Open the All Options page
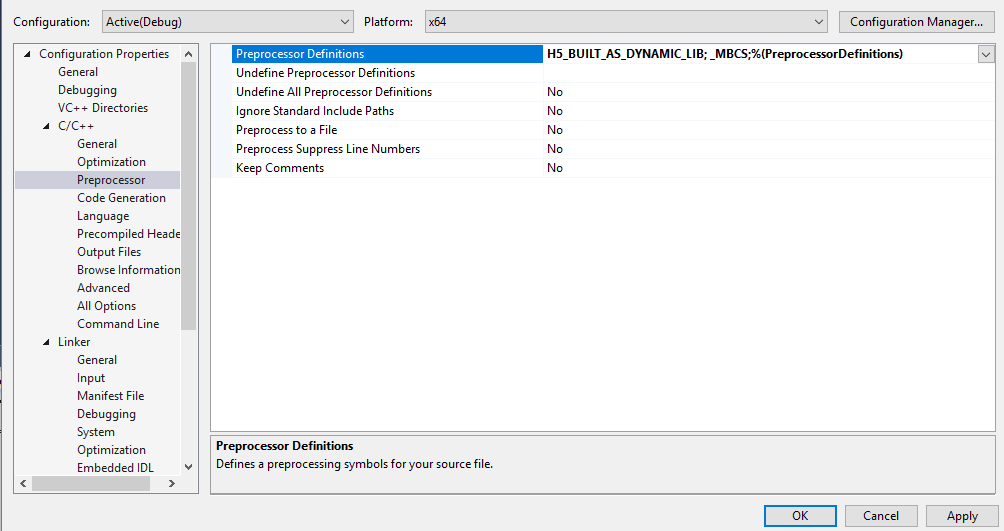This screenshot has width=1004, height=531. [106, 306]
